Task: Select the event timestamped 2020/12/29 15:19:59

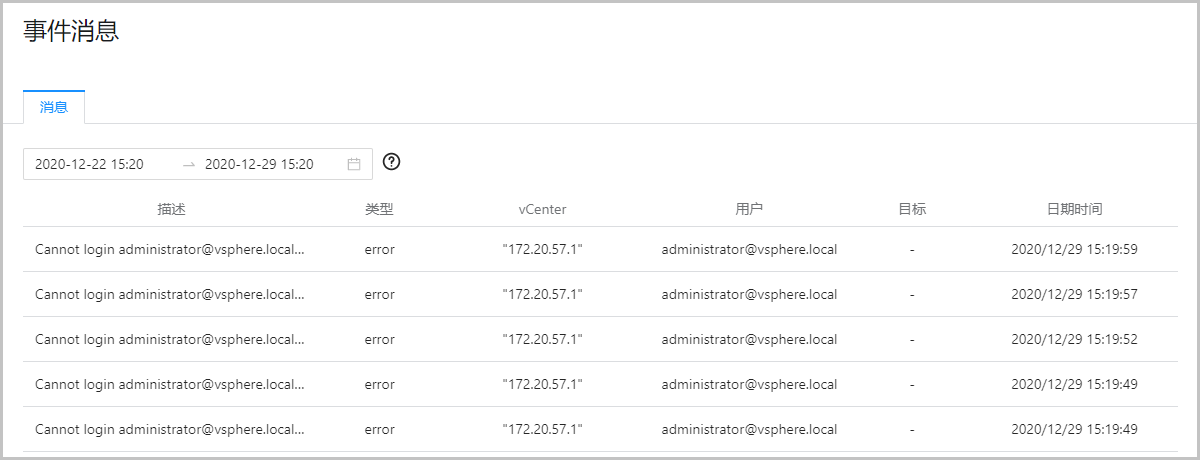Action: click(1074, 249)
